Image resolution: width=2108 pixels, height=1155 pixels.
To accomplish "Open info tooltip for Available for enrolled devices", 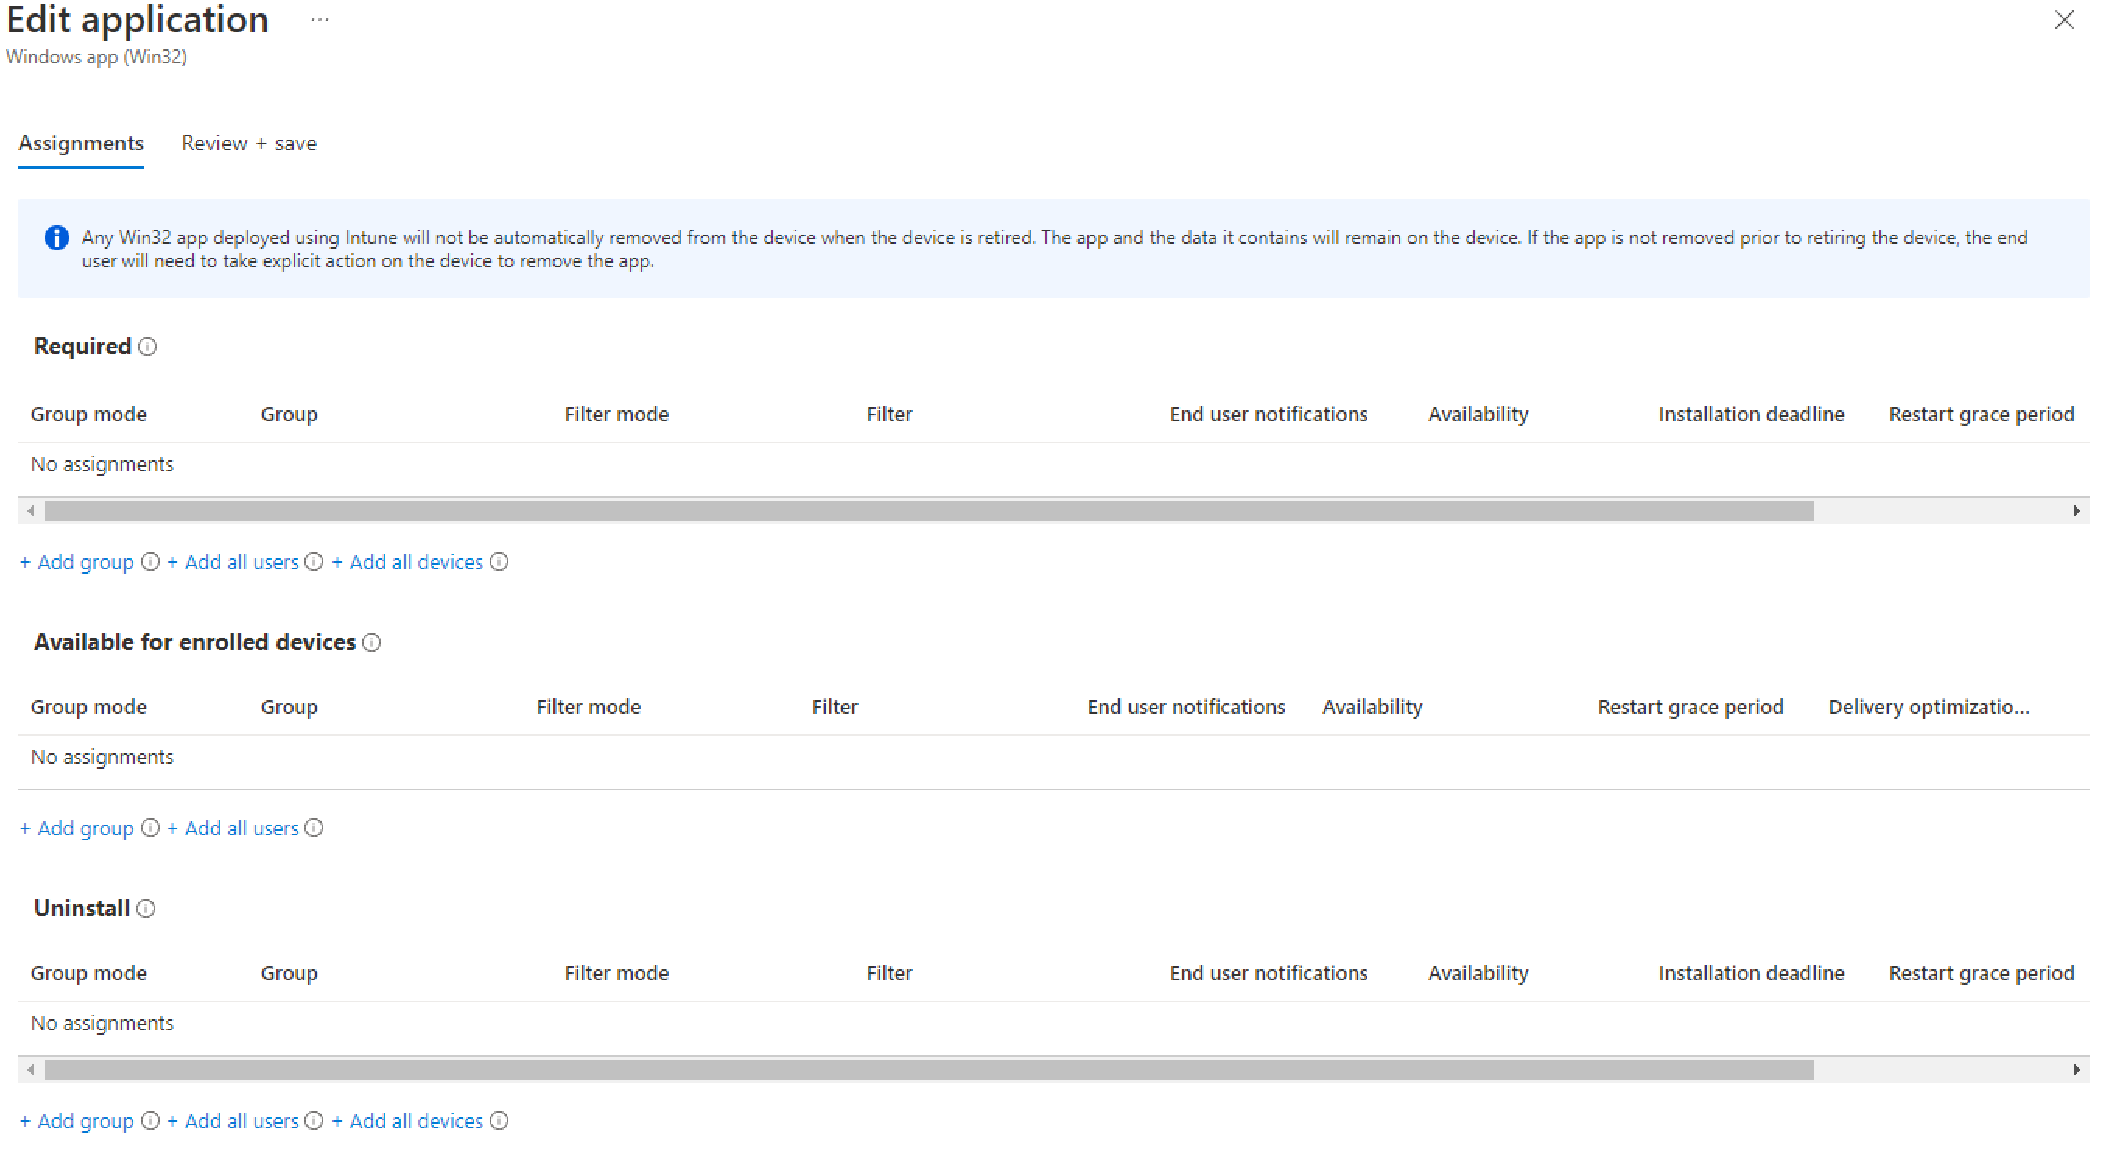I will tap(372, 642).
